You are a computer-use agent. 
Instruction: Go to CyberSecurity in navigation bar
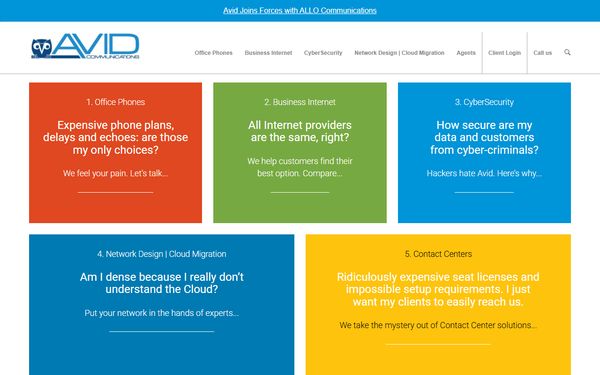point(323,53)
